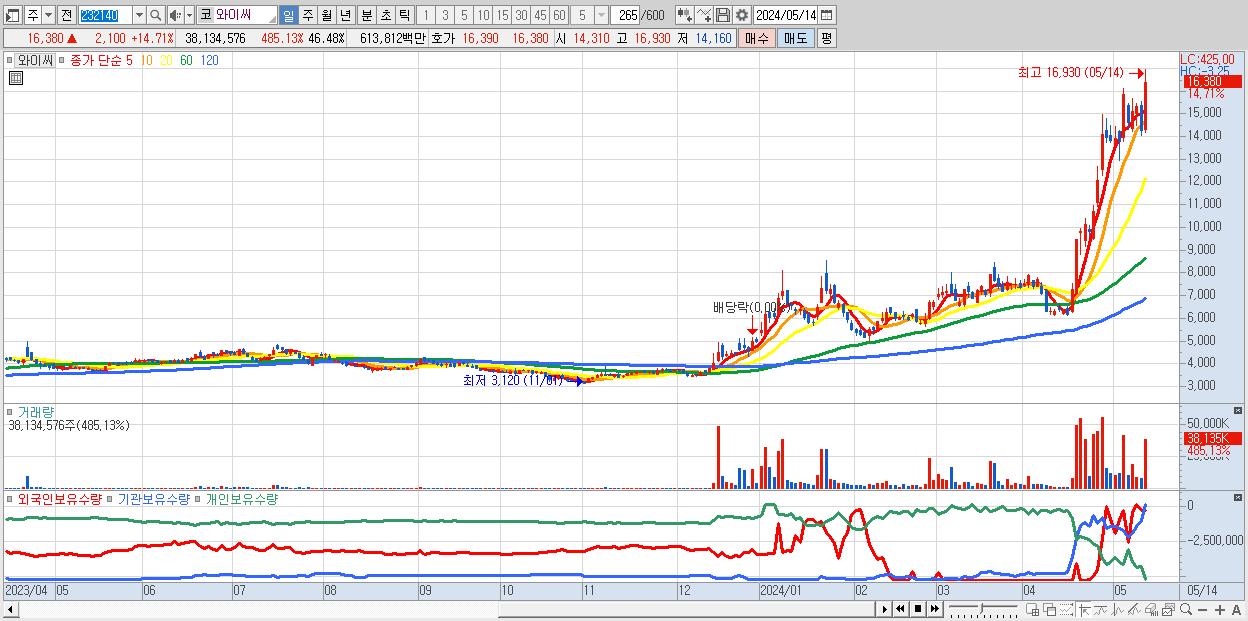Image resolution: width=1248 pixels, height=621 pixels.
Task: Adjust the playback speed slider at the bottom
Action: pyautogui.click(x=983, y=609)
